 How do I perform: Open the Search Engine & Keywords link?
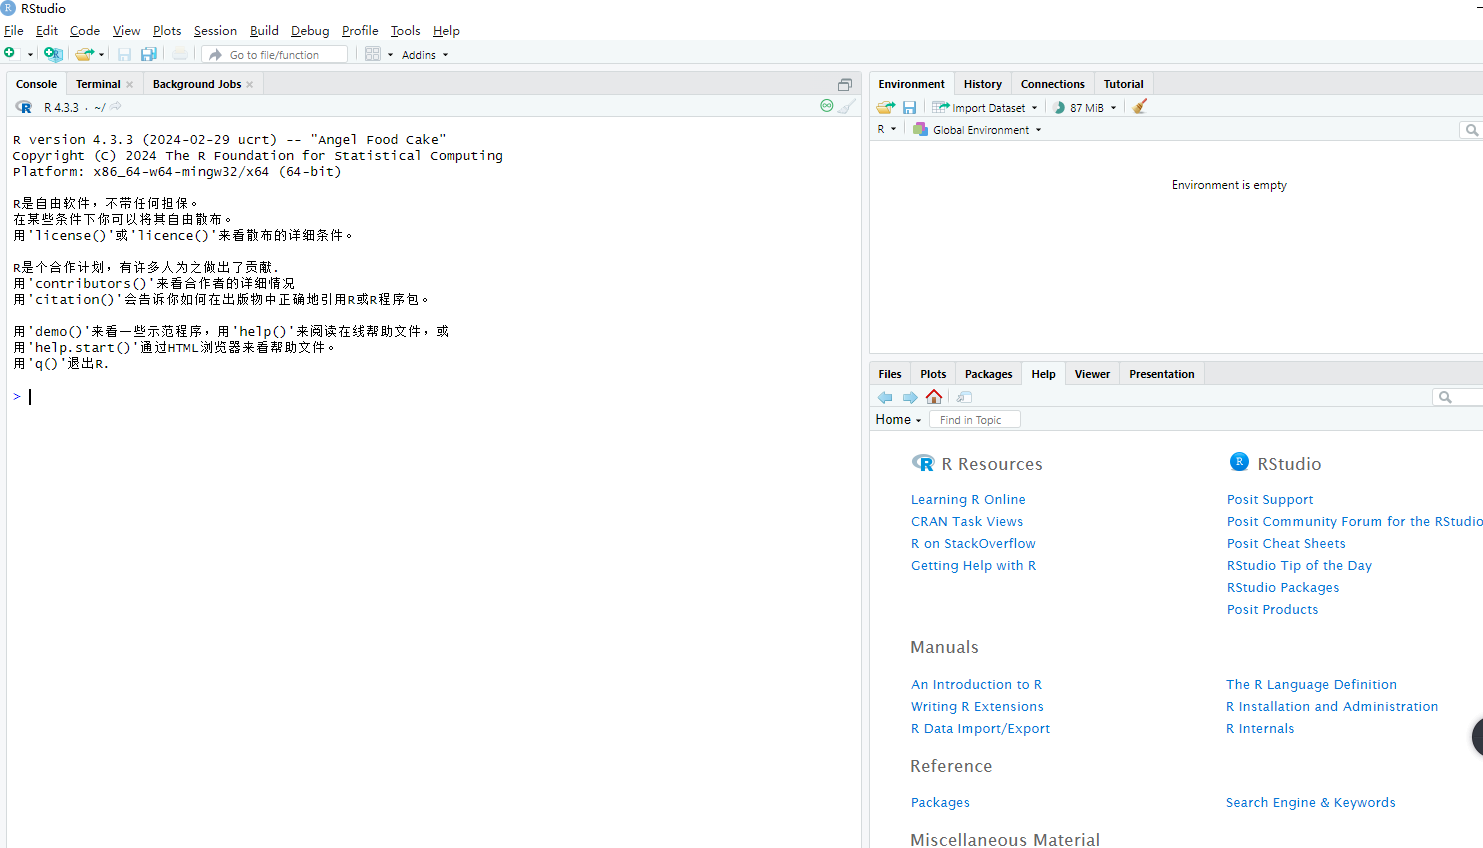pyautogui.click(x=1310, y=803)
